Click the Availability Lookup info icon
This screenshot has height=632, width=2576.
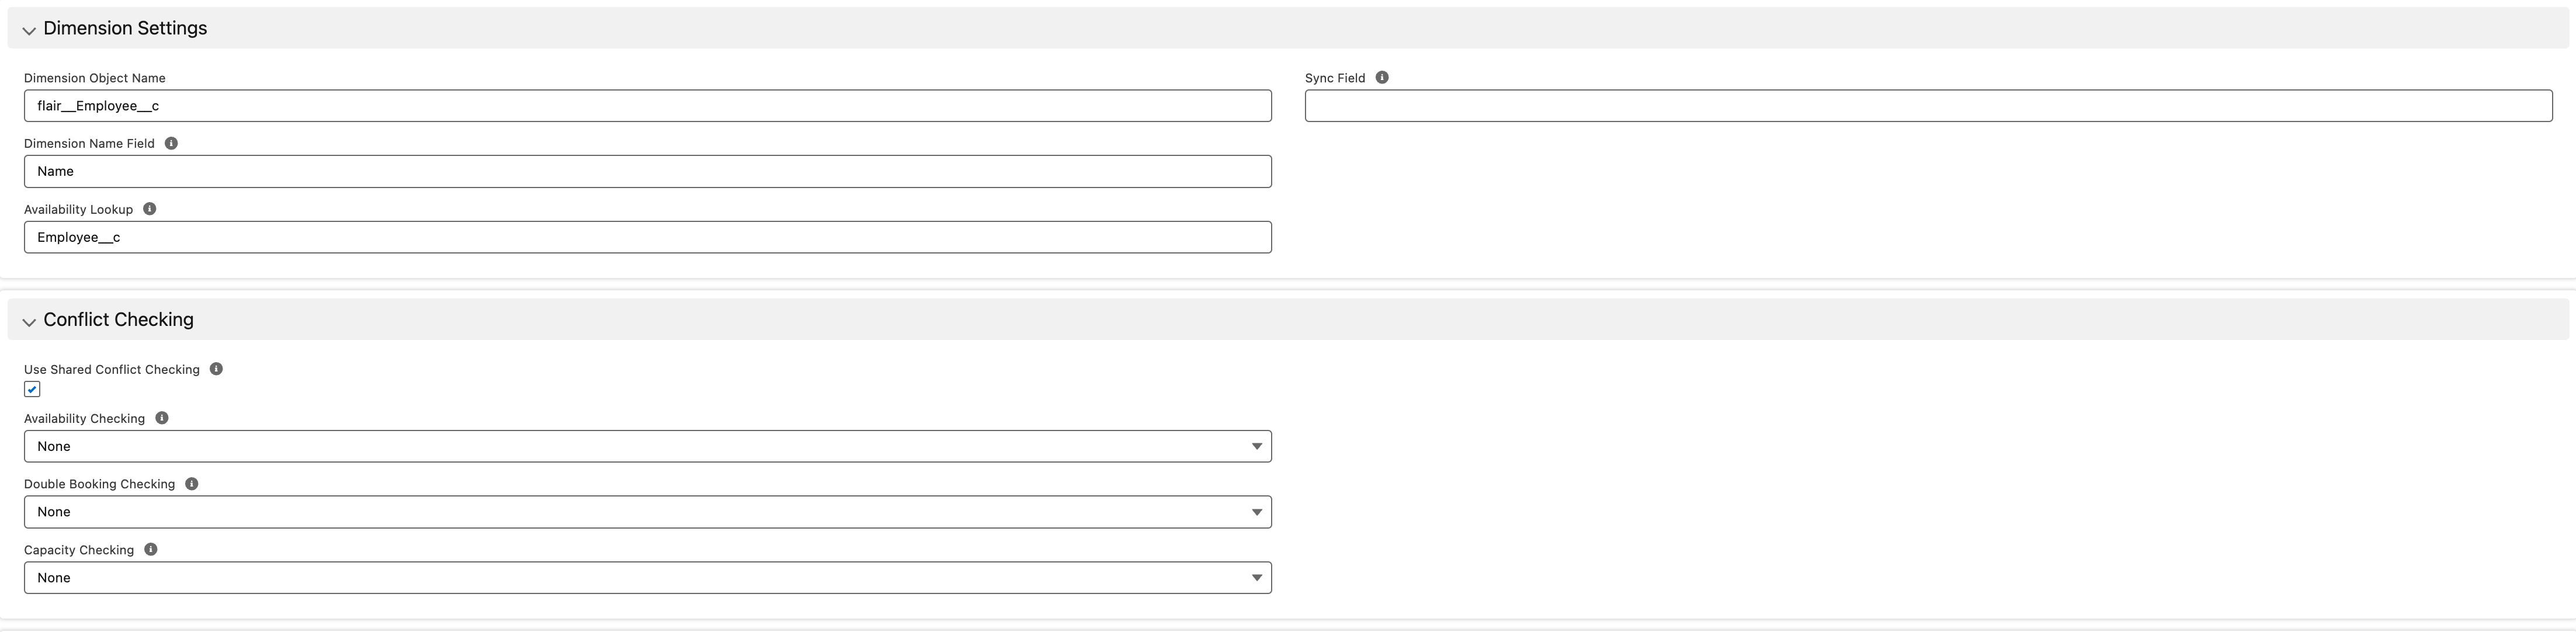point(150,209)
